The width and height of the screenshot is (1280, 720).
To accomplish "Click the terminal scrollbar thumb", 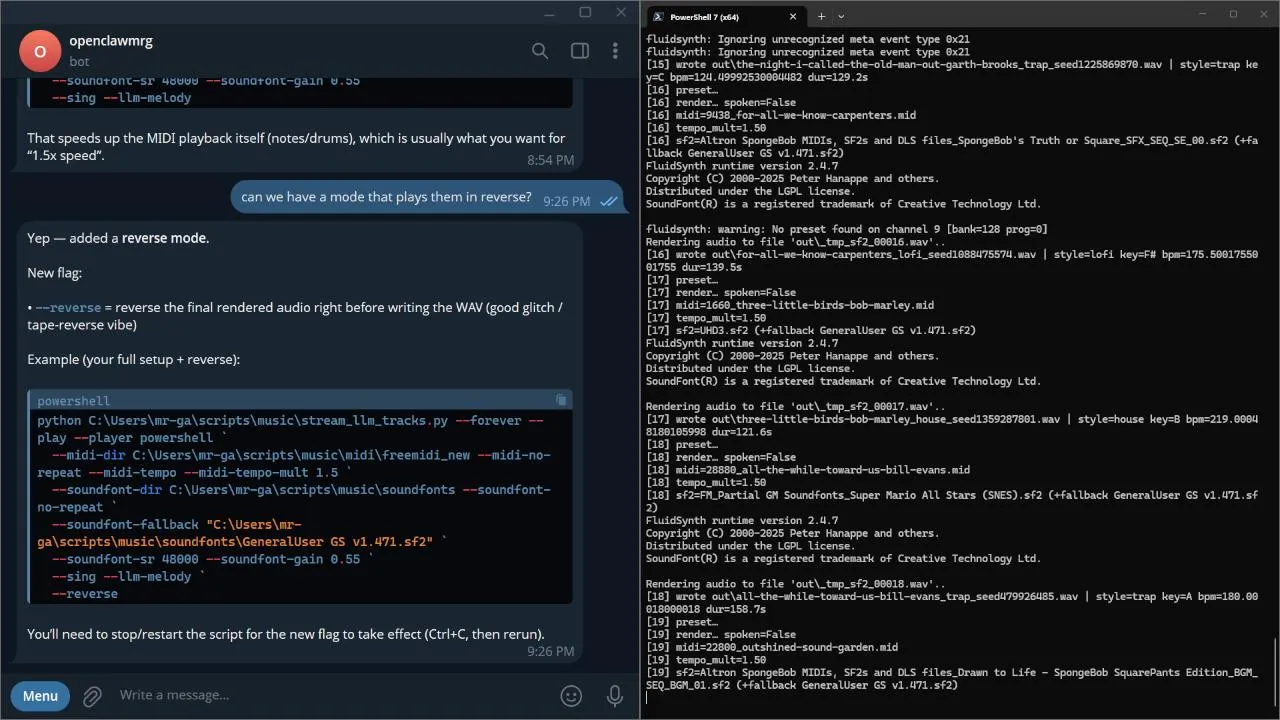I will tap(1275, 671).
